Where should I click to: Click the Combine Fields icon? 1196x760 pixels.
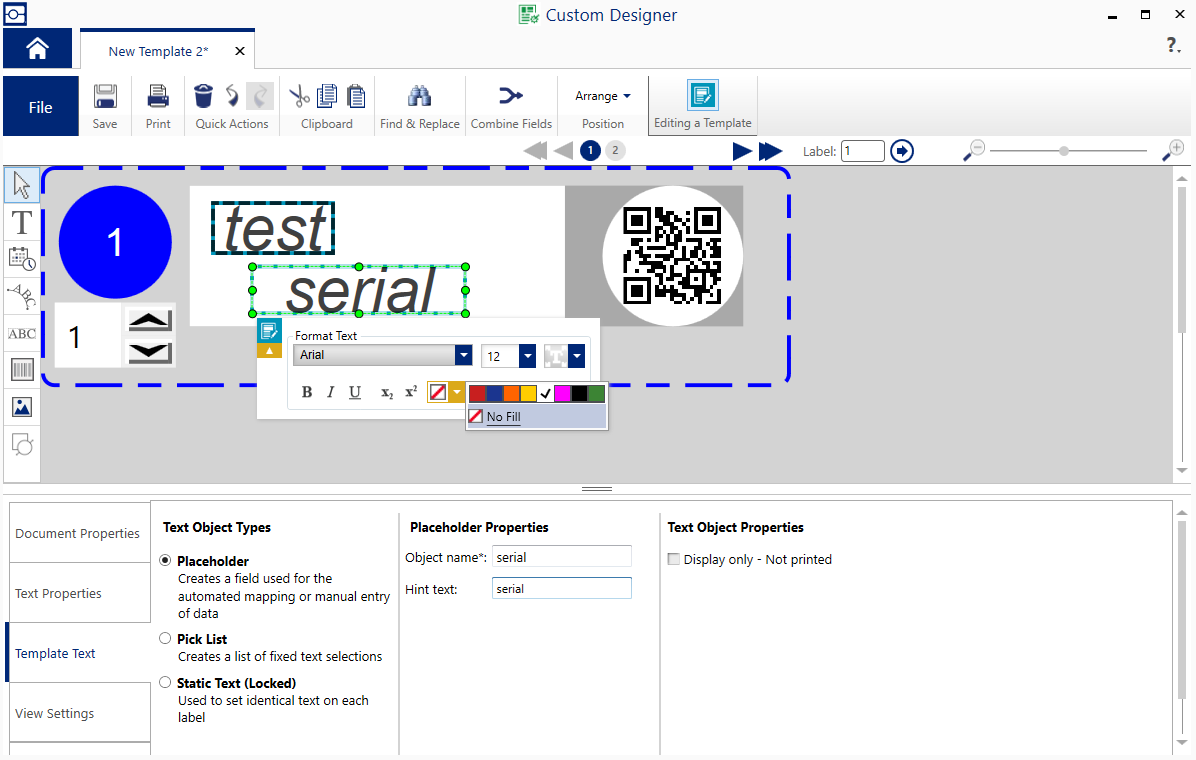(511, 97)
